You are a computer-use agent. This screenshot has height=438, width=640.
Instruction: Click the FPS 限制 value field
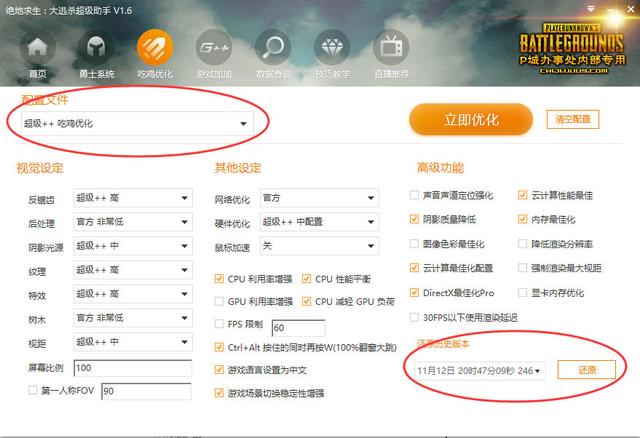pos(298,328)
